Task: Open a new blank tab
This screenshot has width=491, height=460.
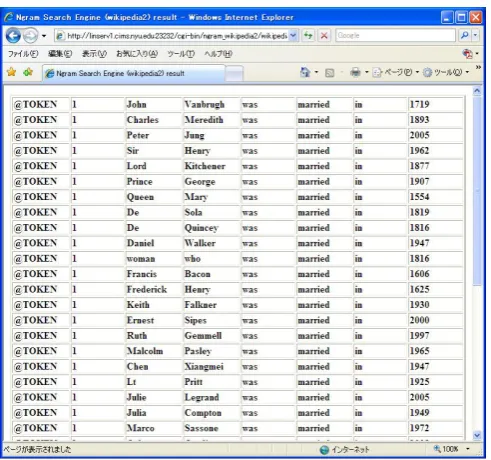Action: [234, 74]
